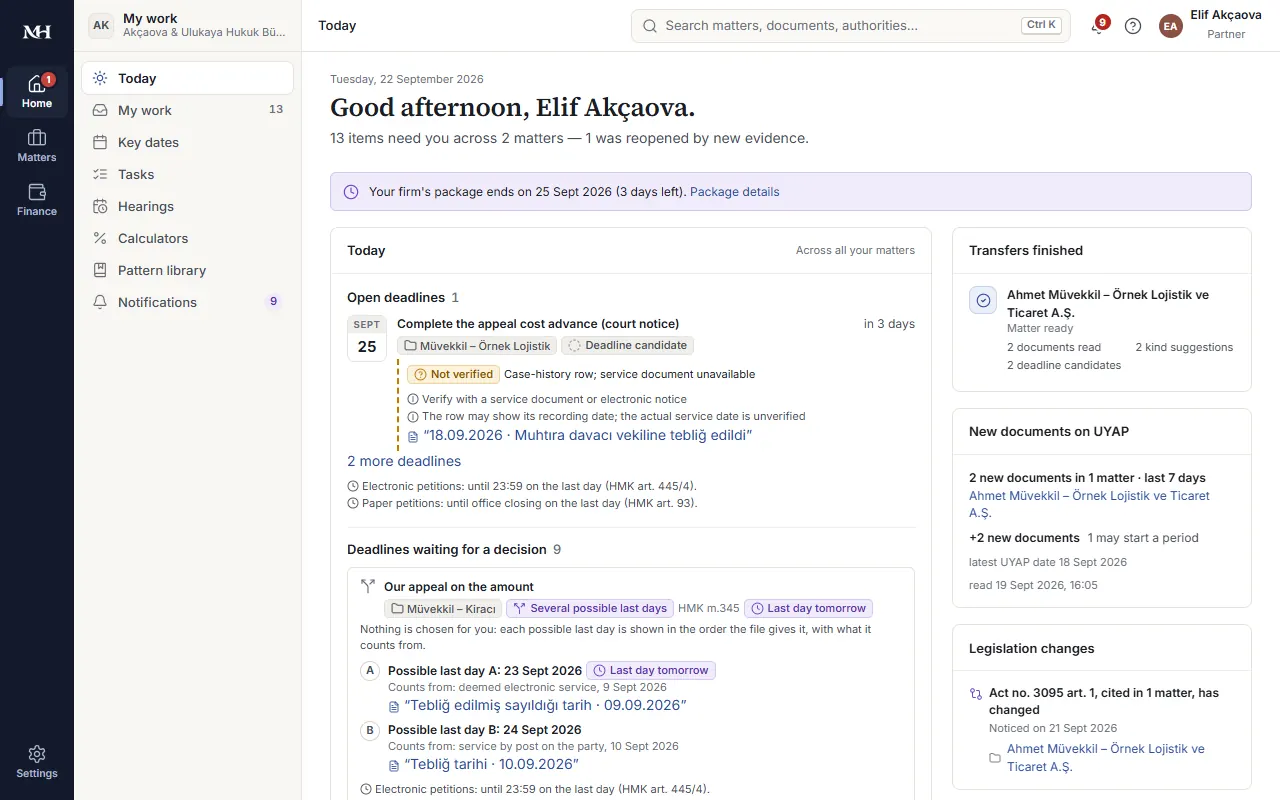Select possible last day option A
The height and width of the screenshot is (800, 1280).
pos(370,671)
